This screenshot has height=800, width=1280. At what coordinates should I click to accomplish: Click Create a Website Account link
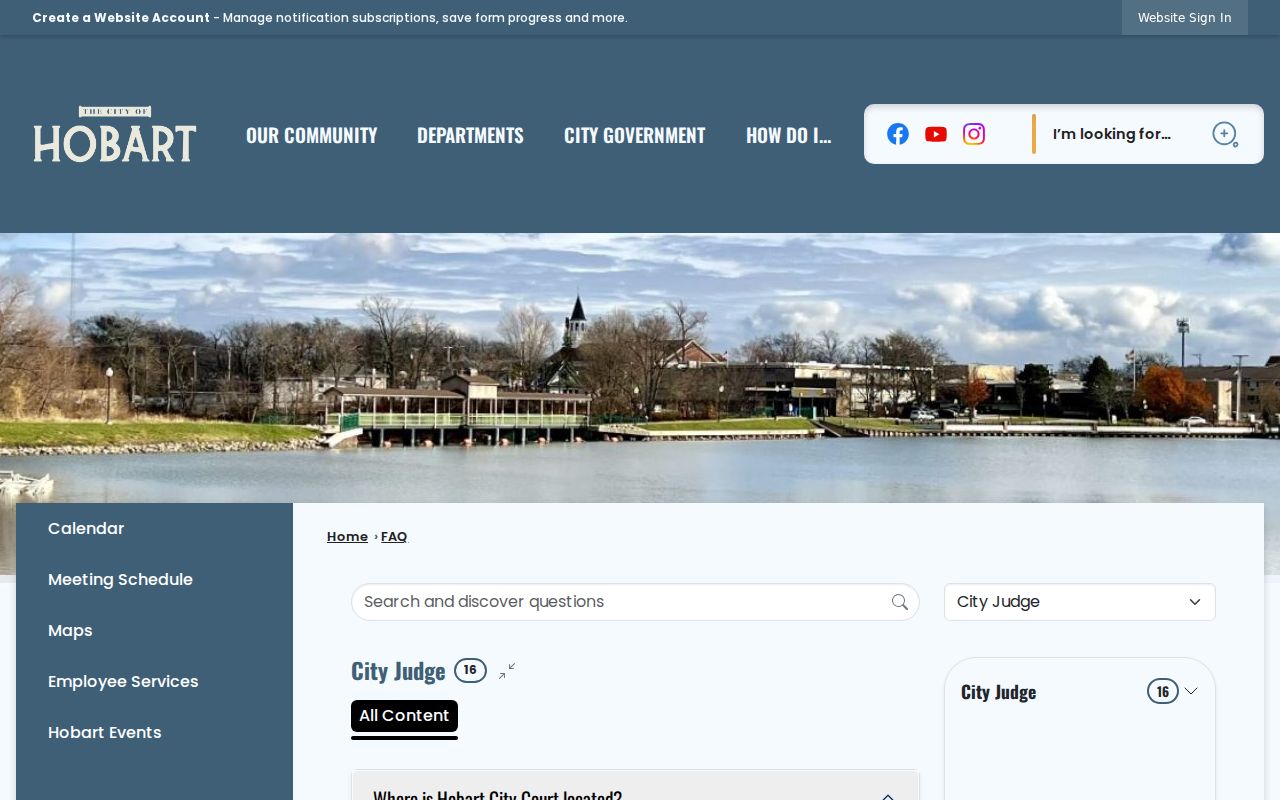point(121,18)
